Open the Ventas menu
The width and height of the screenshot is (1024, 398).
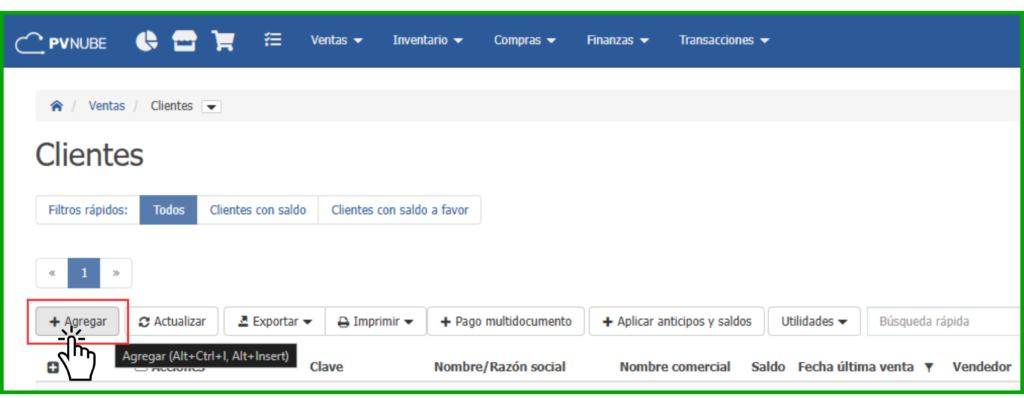pos(336,40)
